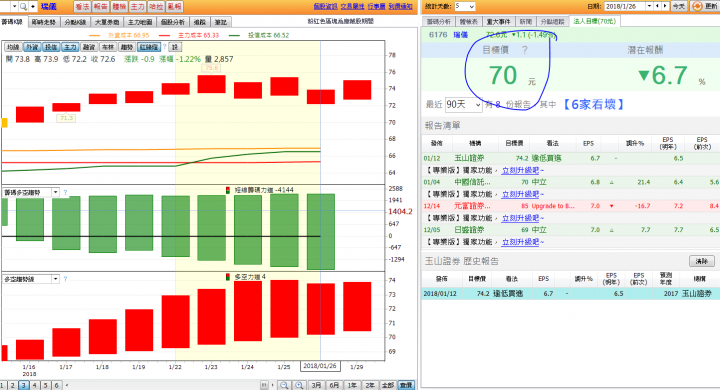Open the 90天 period dropdown

[x=463, y=105]
